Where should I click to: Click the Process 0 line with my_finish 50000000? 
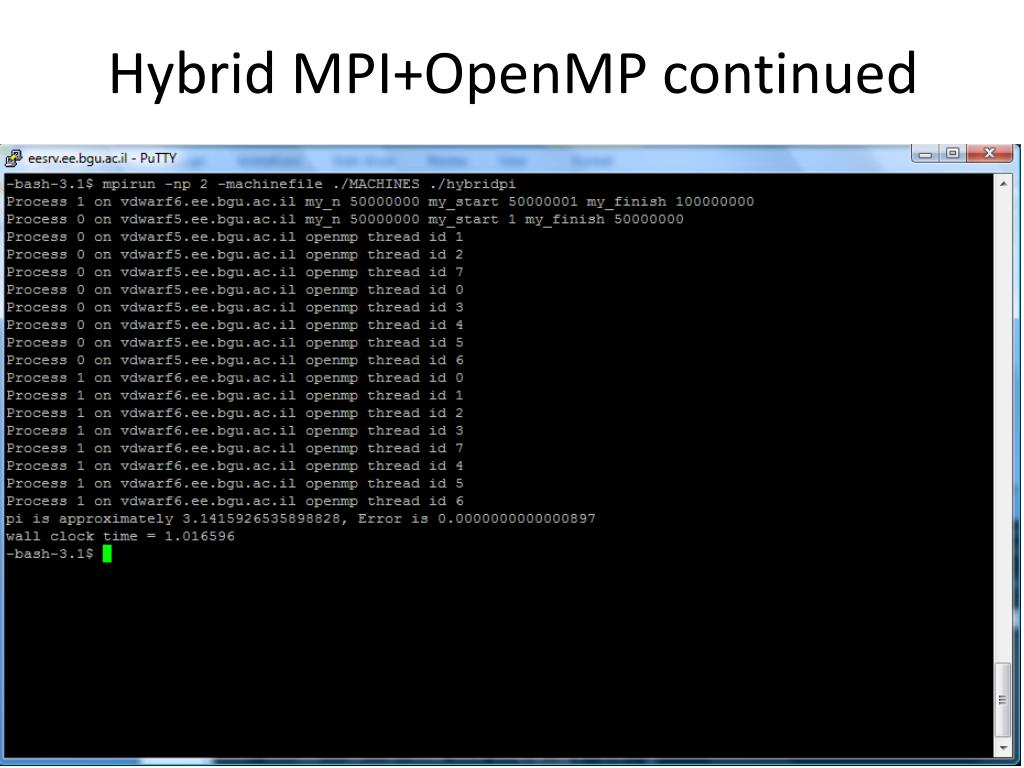click(x=344, y=219)
